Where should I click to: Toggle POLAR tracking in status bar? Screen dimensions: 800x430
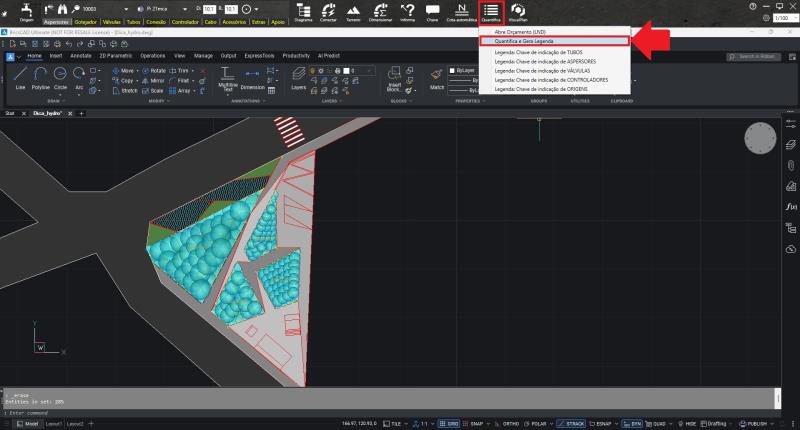click(536, 424)
